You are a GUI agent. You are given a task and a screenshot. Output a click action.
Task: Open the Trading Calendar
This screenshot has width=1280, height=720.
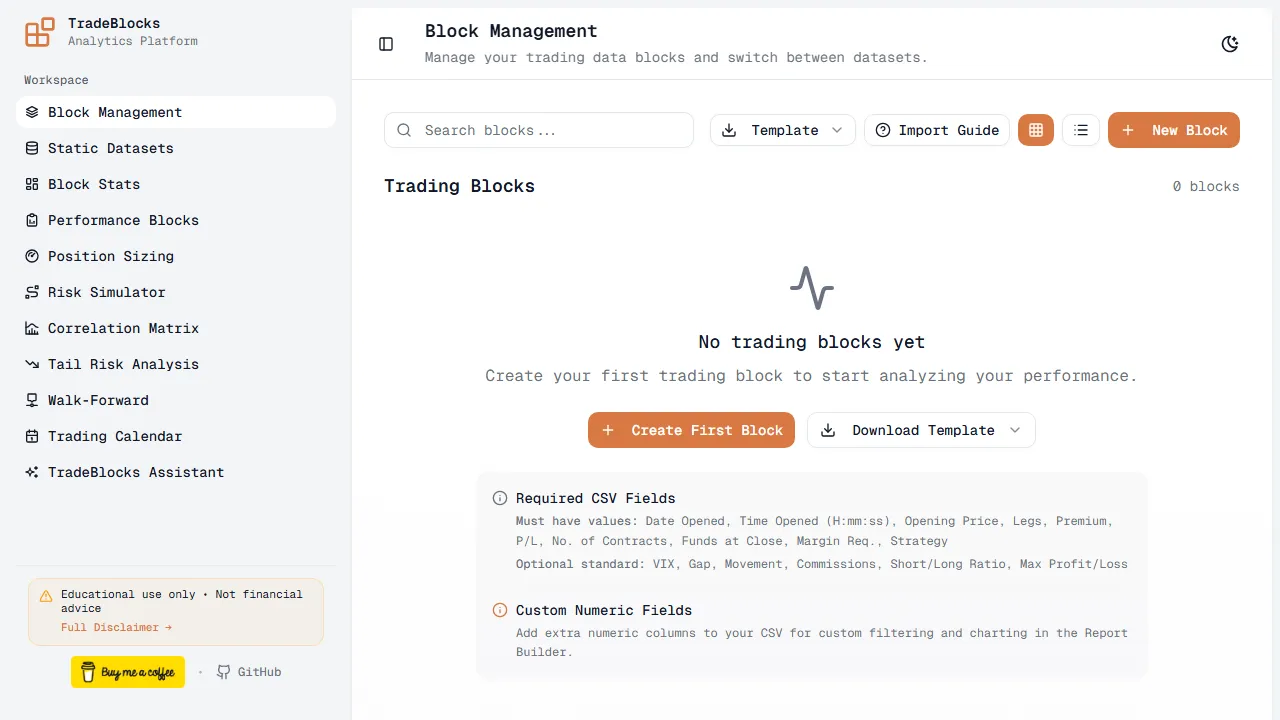click(114, 436)
